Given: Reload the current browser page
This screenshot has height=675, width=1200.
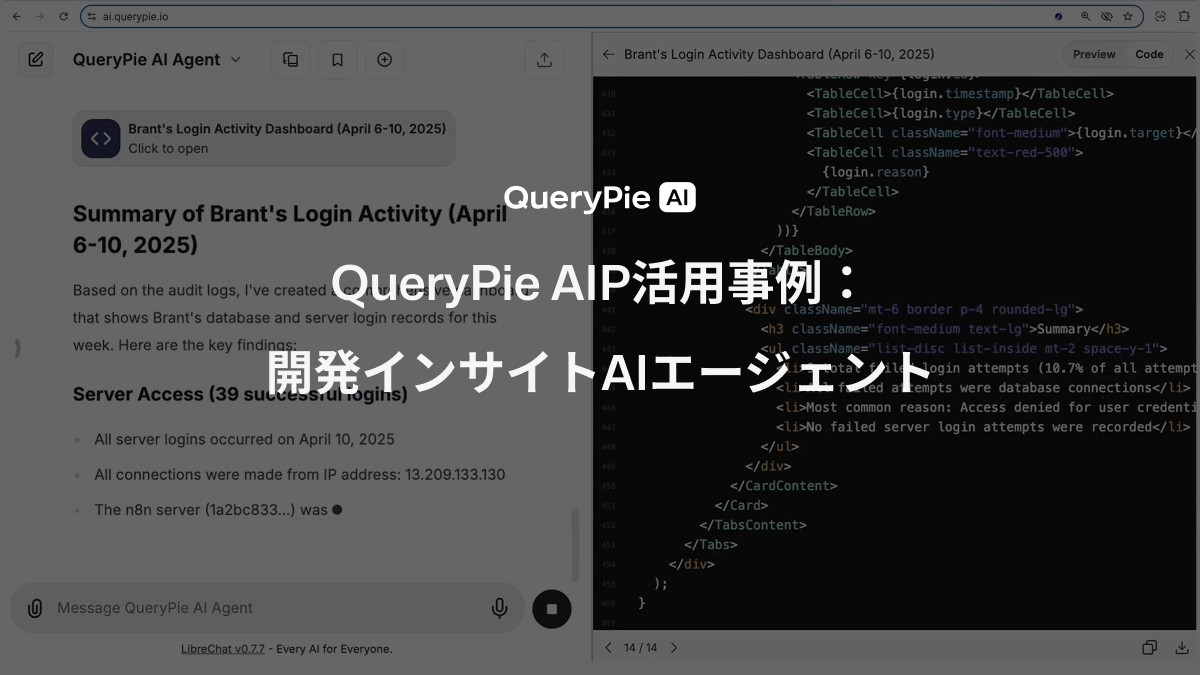Looking at the screenshot, I should (x=64, y=16).
